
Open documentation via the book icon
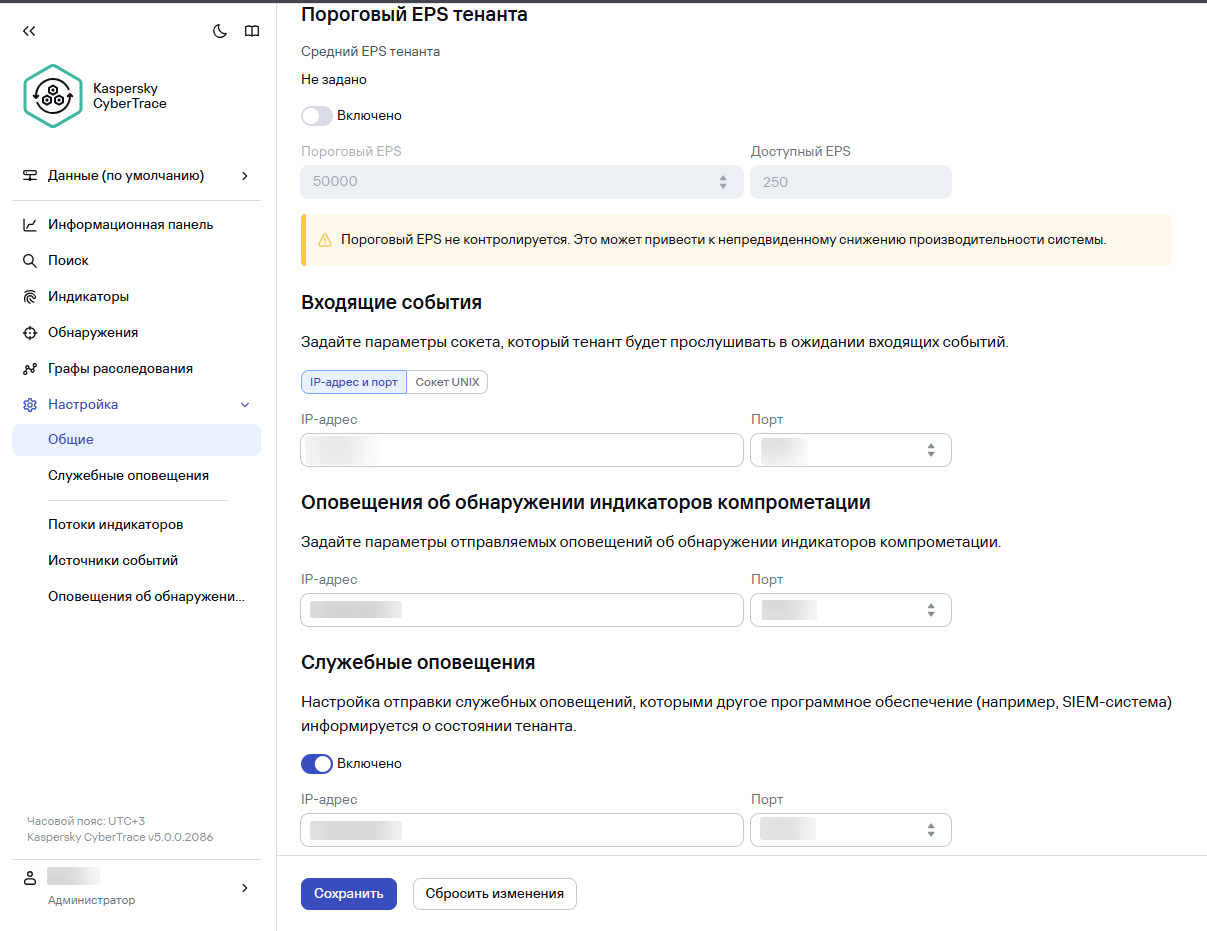tap(252, 31)
